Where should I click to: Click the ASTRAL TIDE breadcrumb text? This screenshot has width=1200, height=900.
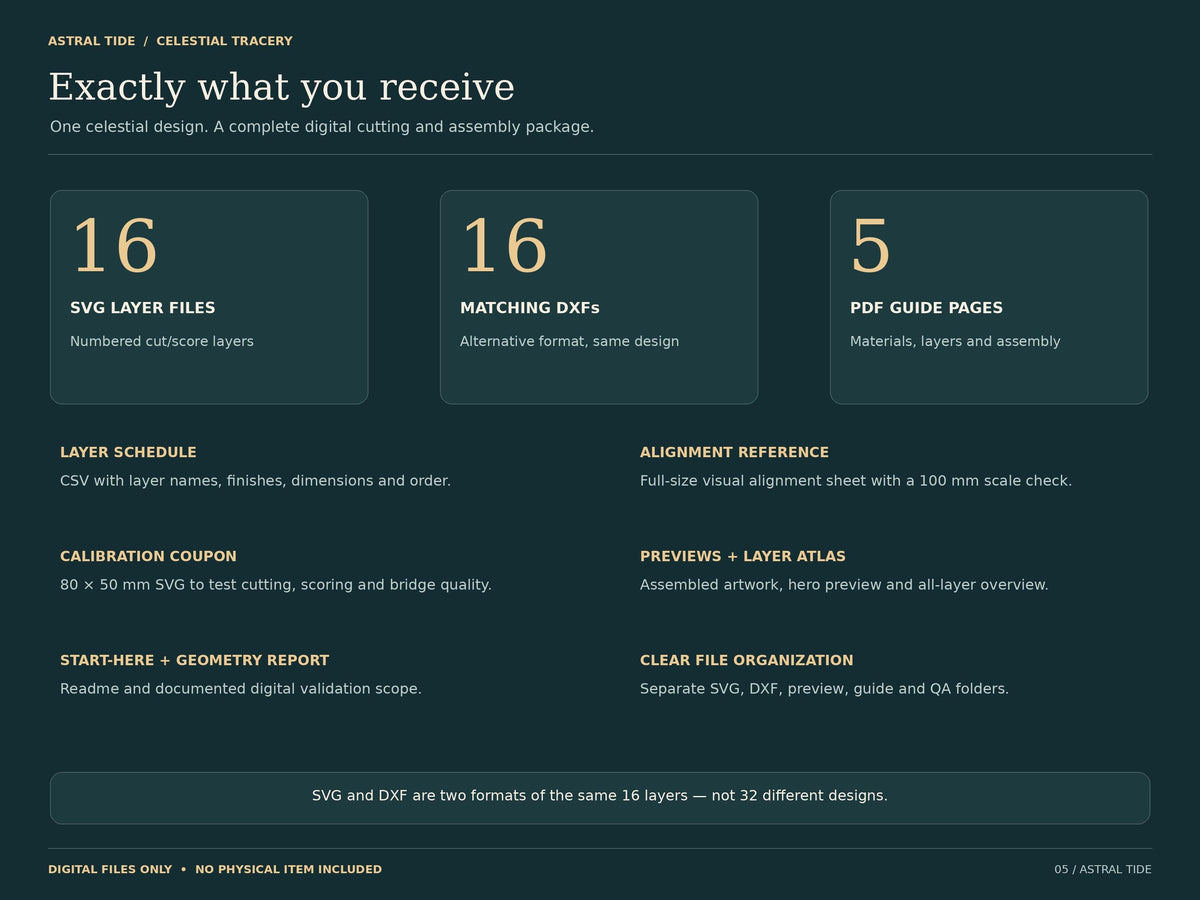91,41
